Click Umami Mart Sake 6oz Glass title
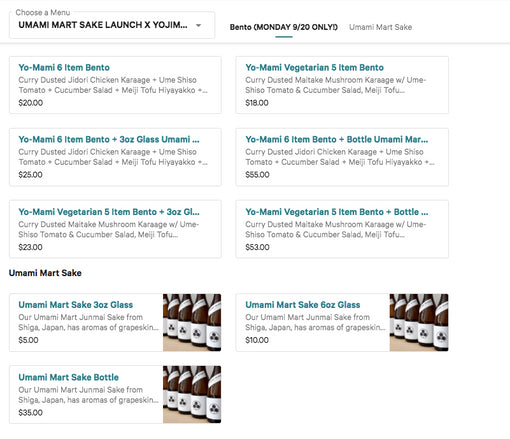Image resolution: width=510 pixels, height=439 pixels. pyautogui.click(x=303, y=305)
